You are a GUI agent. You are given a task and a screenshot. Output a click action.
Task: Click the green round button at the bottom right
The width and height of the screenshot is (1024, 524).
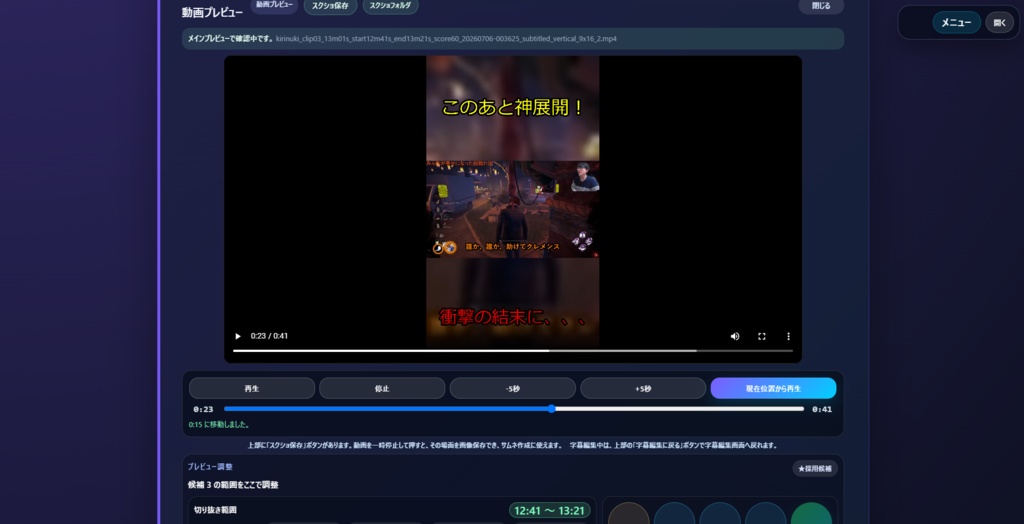click(x=811, y=514)
